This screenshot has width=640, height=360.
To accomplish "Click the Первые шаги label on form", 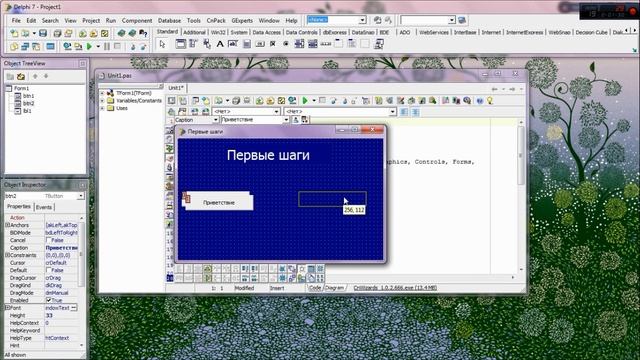I will point(268,155).
